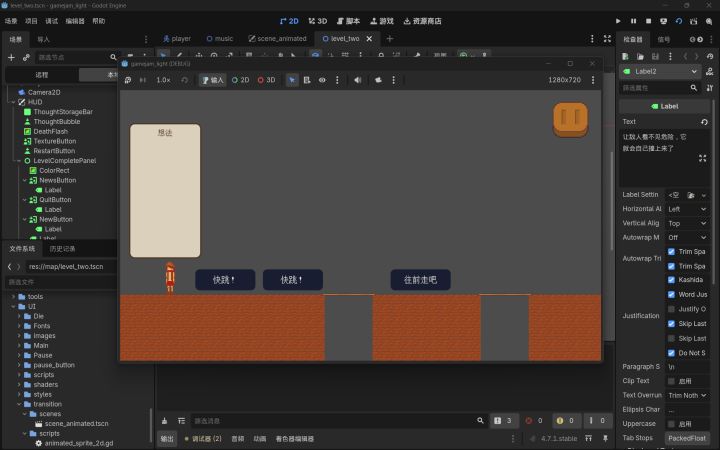Click the game window suspend icon

tap(128, 80)
